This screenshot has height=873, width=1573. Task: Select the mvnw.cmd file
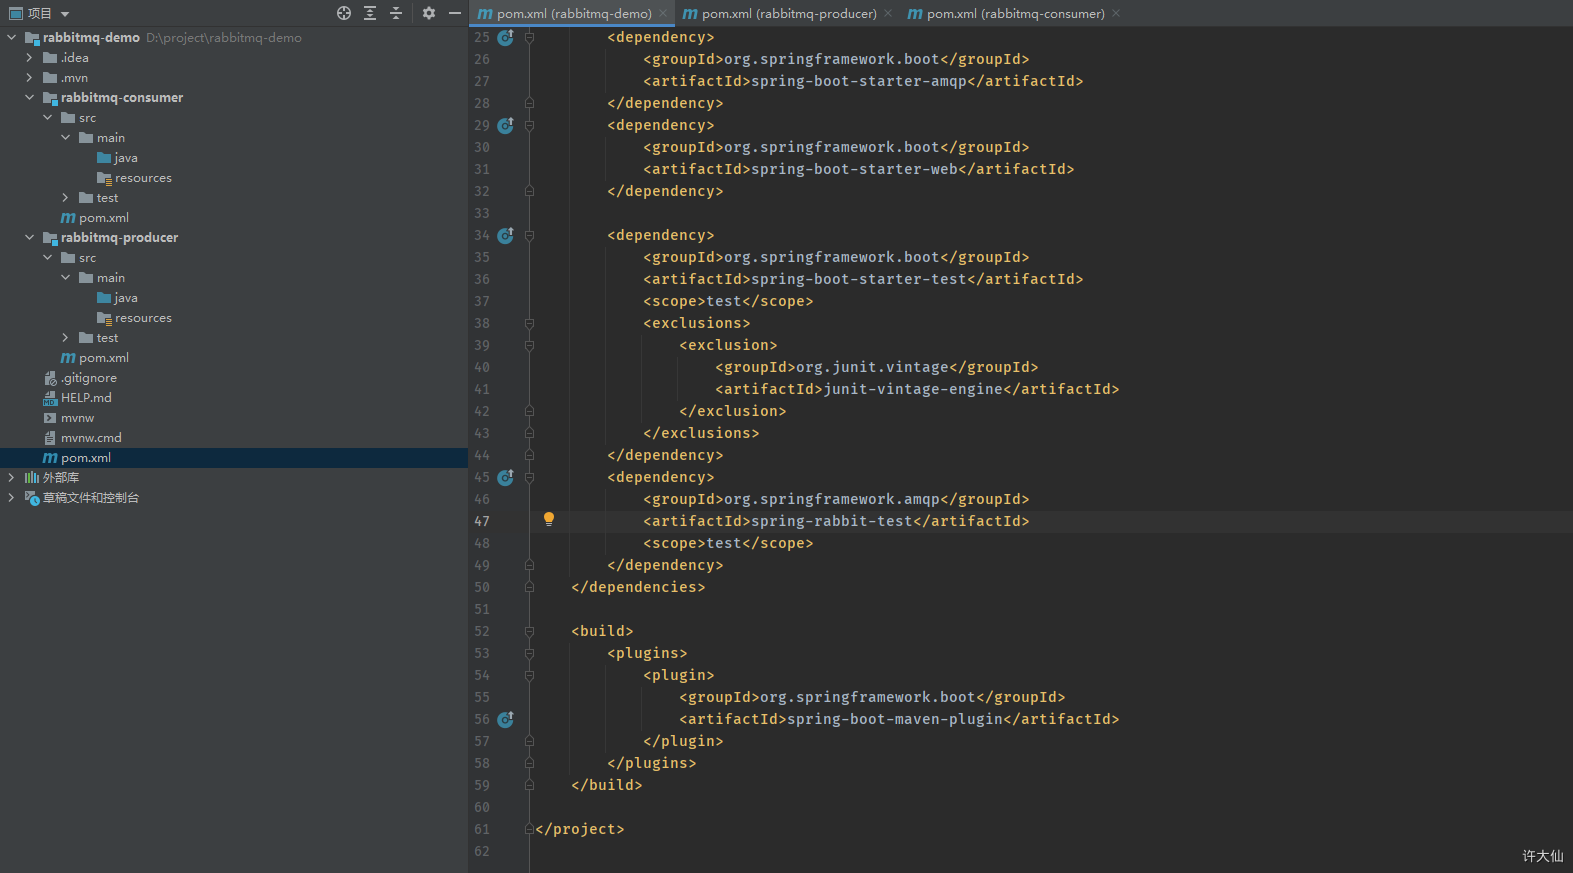point(82,437)
